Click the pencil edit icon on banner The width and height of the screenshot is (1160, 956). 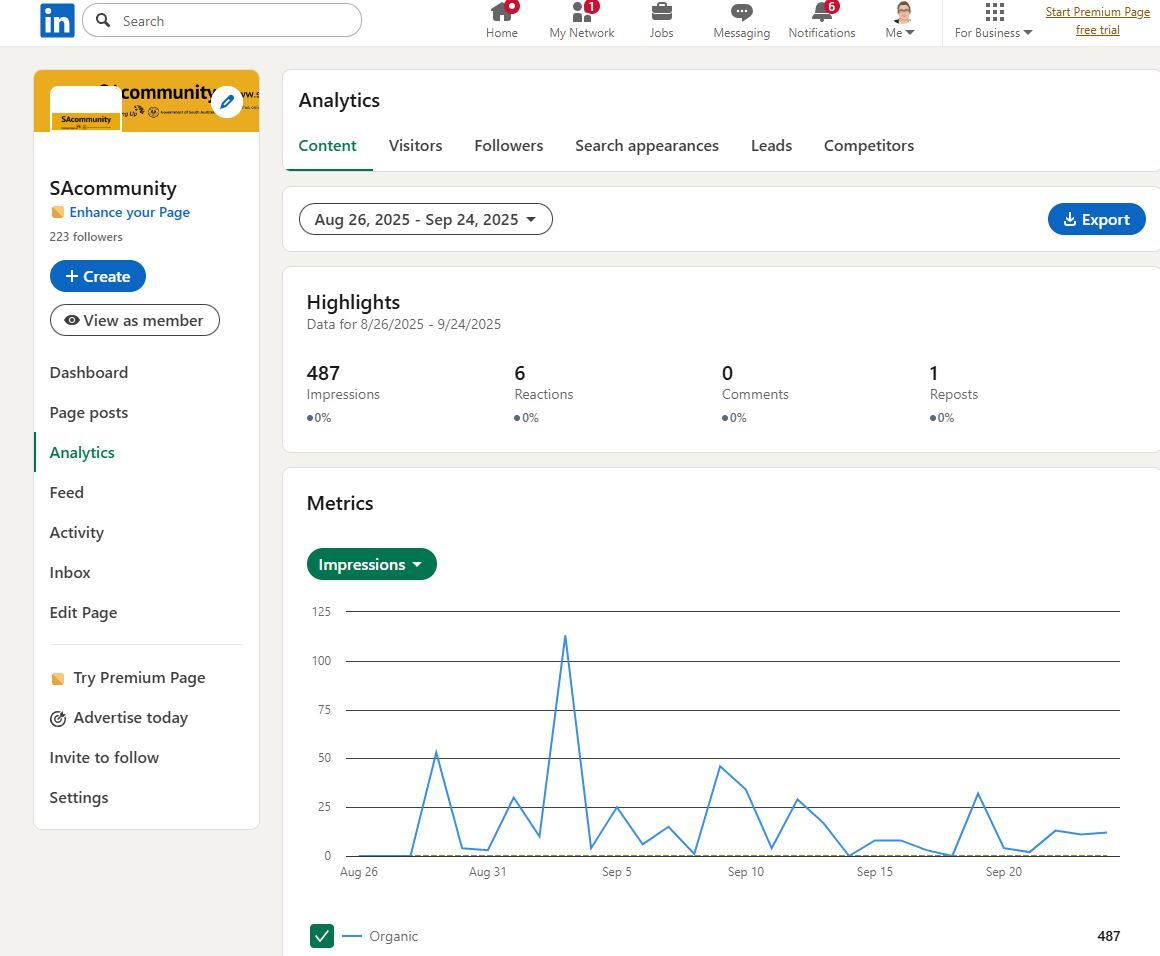(x=227, y=101)
